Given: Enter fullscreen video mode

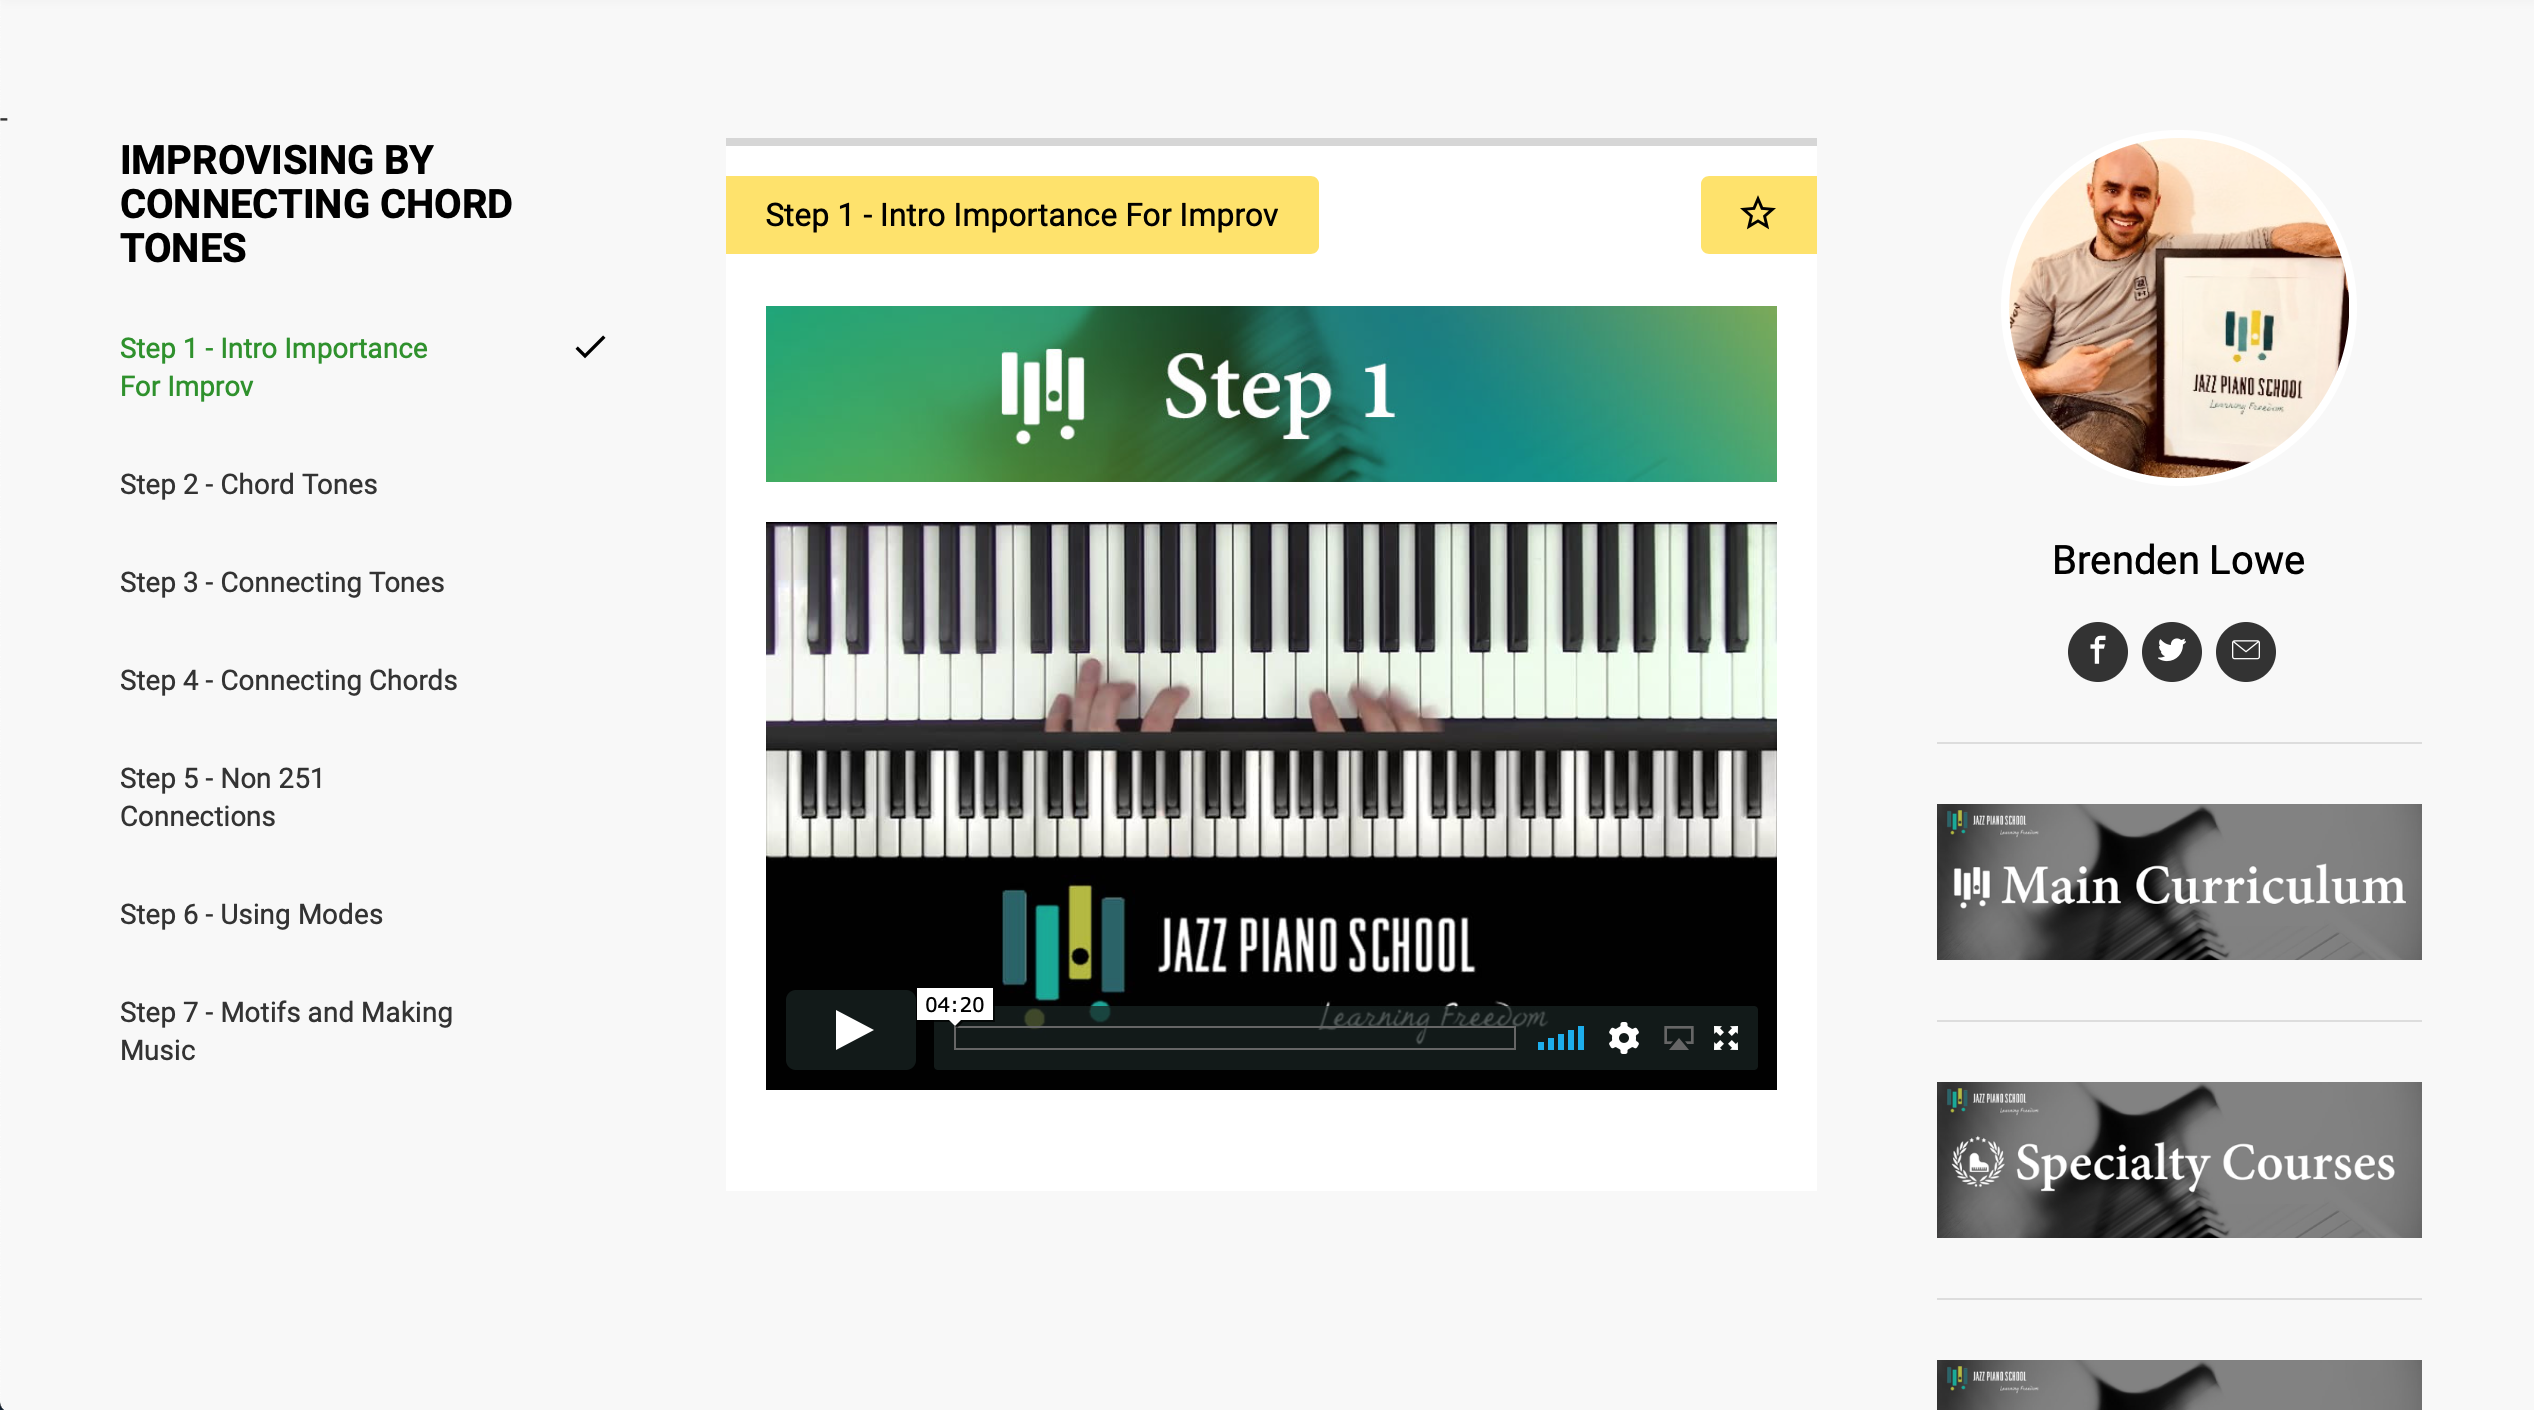Looking at the screenshot, I should click(x=1726, y=1038).
